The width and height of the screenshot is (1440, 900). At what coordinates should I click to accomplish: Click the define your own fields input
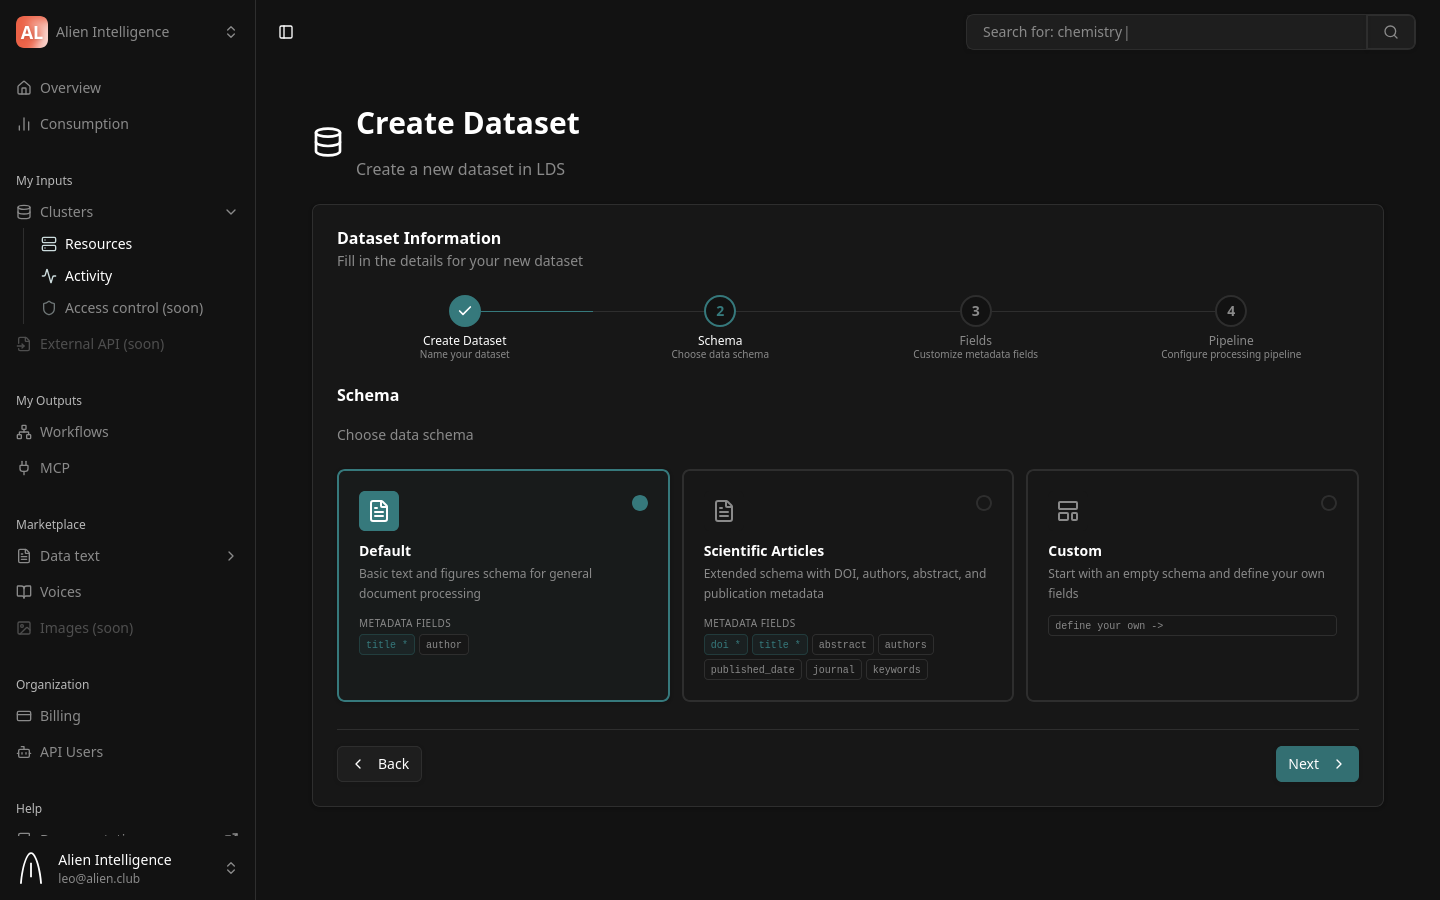pos(1192,625)
